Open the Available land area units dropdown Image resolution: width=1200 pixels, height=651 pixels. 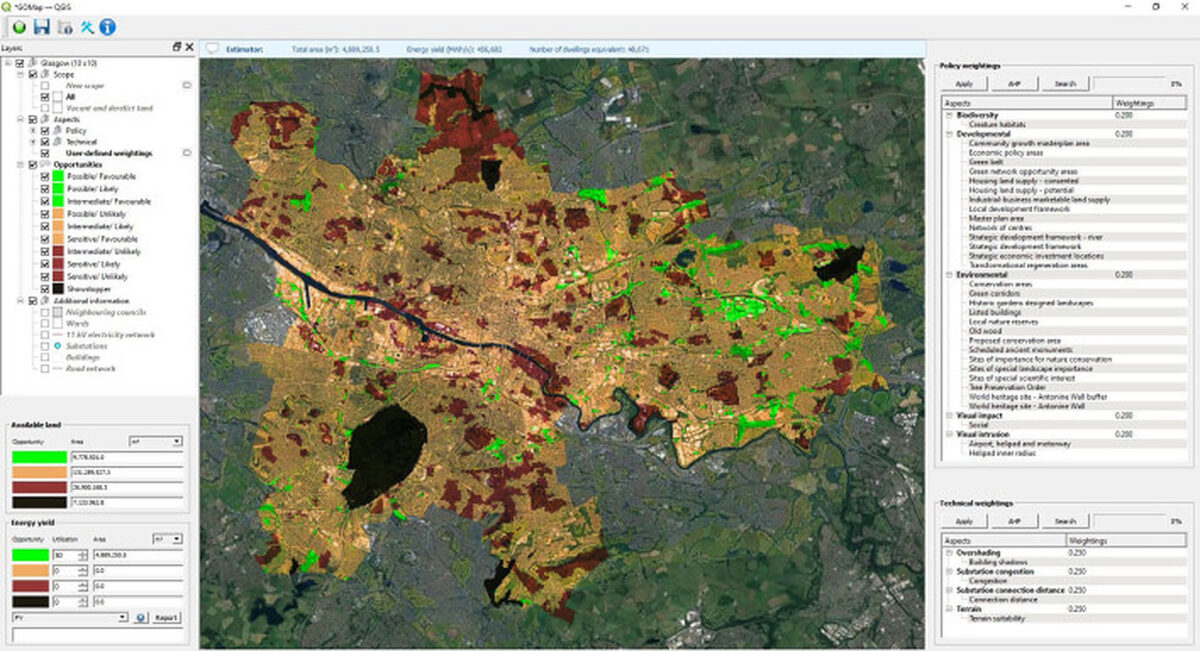pyautogui.click(x=155, y=441)
